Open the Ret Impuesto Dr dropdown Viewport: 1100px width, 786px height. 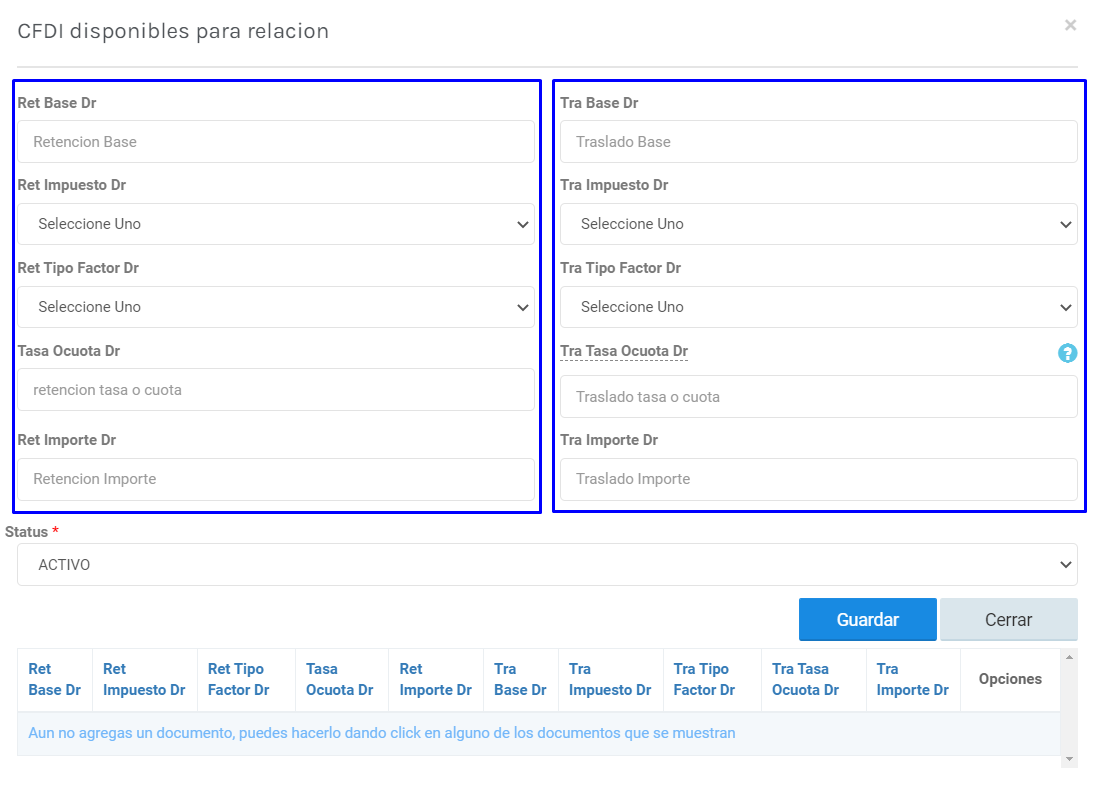[x=276, y=224]
